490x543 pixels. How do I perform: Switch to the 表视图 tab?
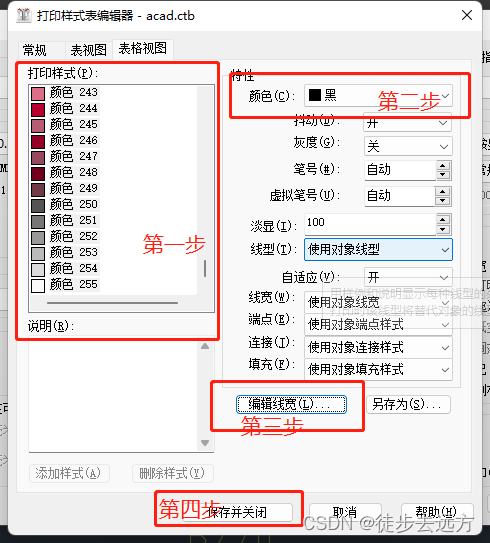click(x=88, y=50)
